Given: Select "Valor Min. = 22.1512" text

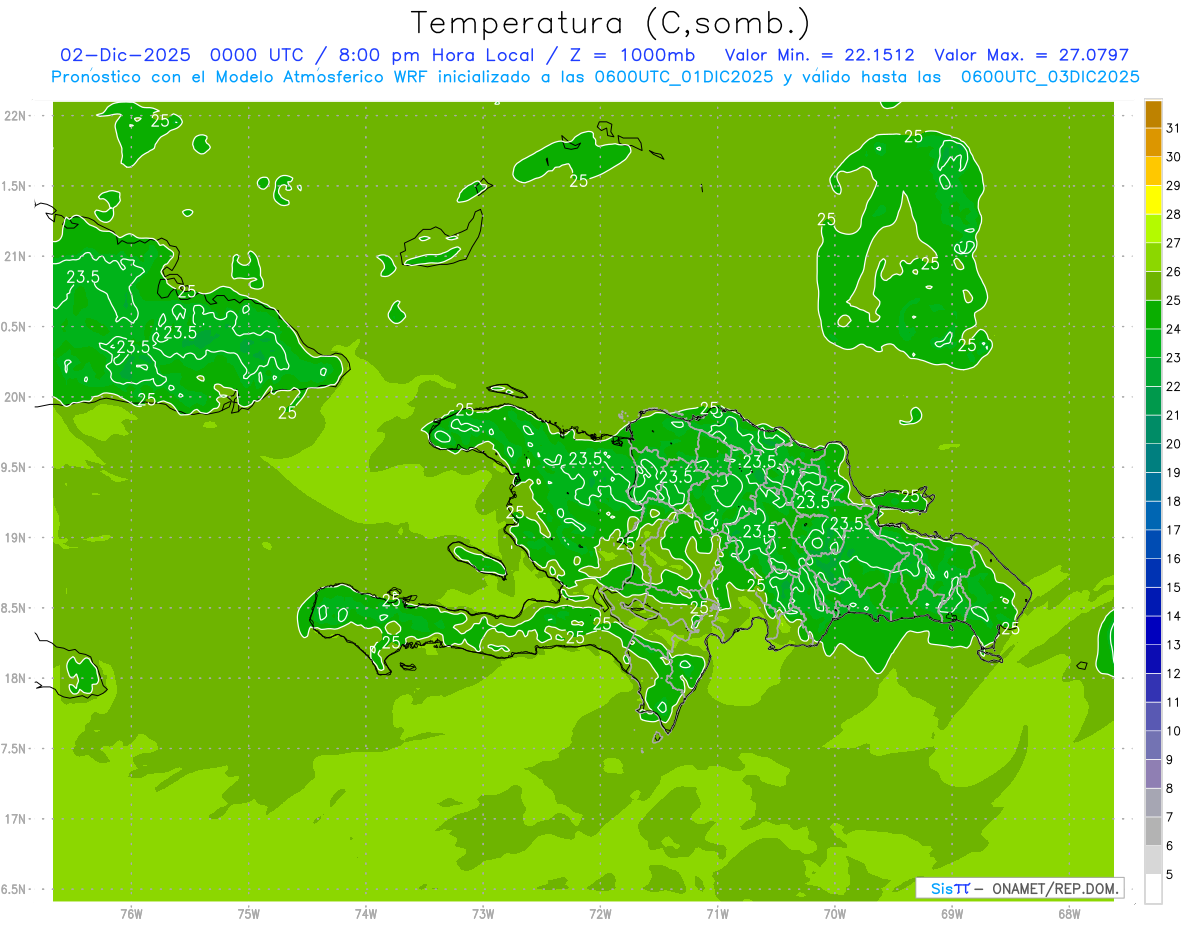Looking at the screenshot, I should point(819,55).
